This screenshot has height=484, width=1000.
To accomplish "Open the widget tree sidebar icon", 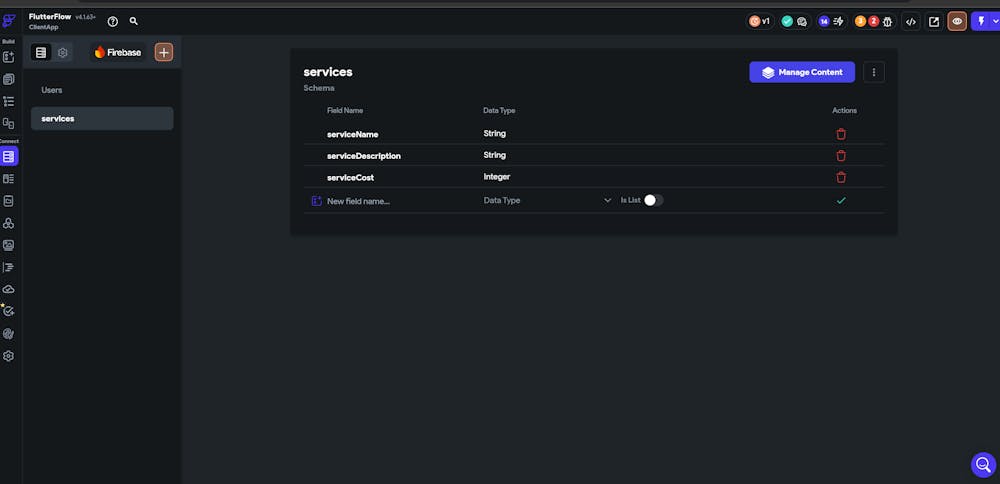I will [x=9, y=101].
